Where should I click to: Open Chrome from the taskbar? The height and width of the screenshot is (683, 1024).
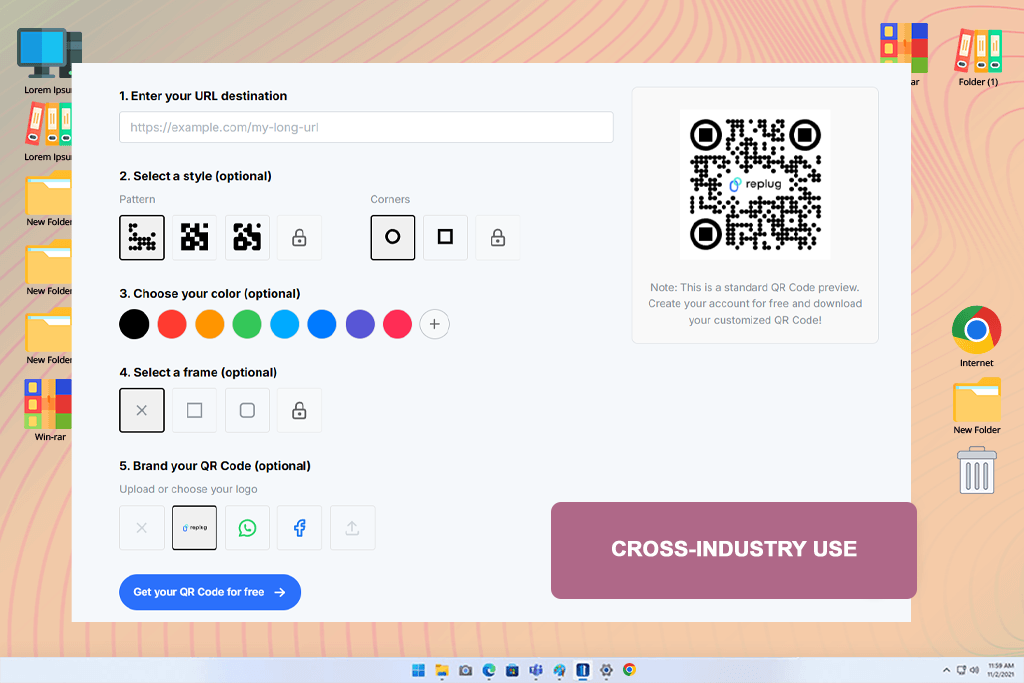click(x=630, y=670)
